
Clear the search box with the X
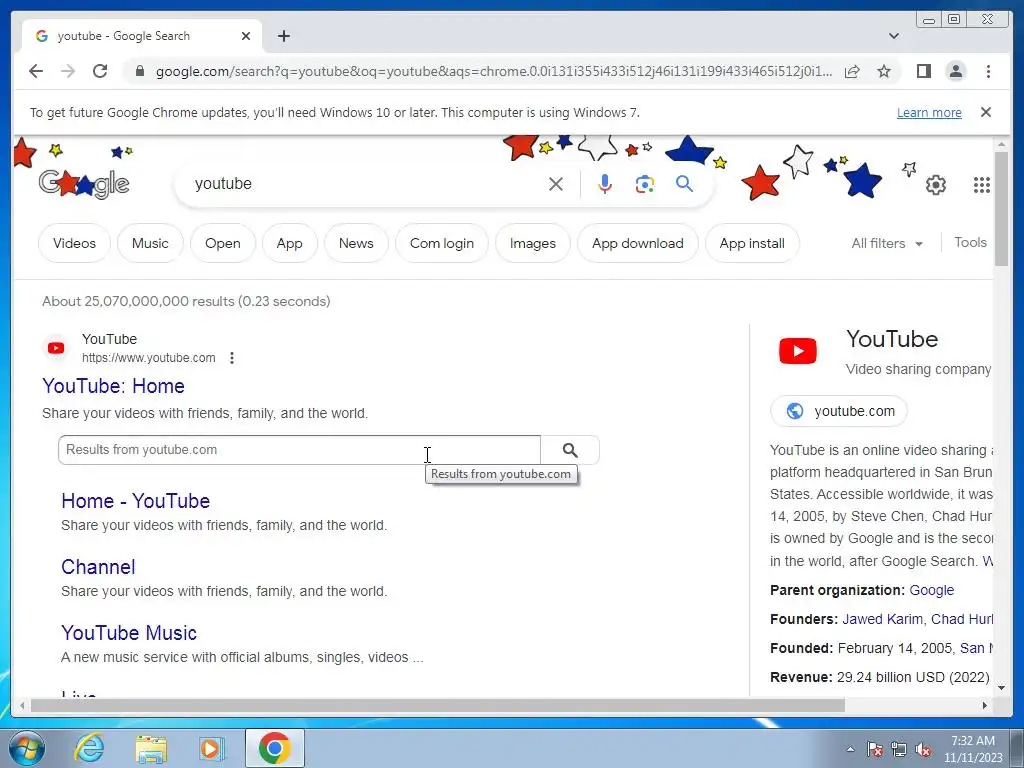point(556,184)
